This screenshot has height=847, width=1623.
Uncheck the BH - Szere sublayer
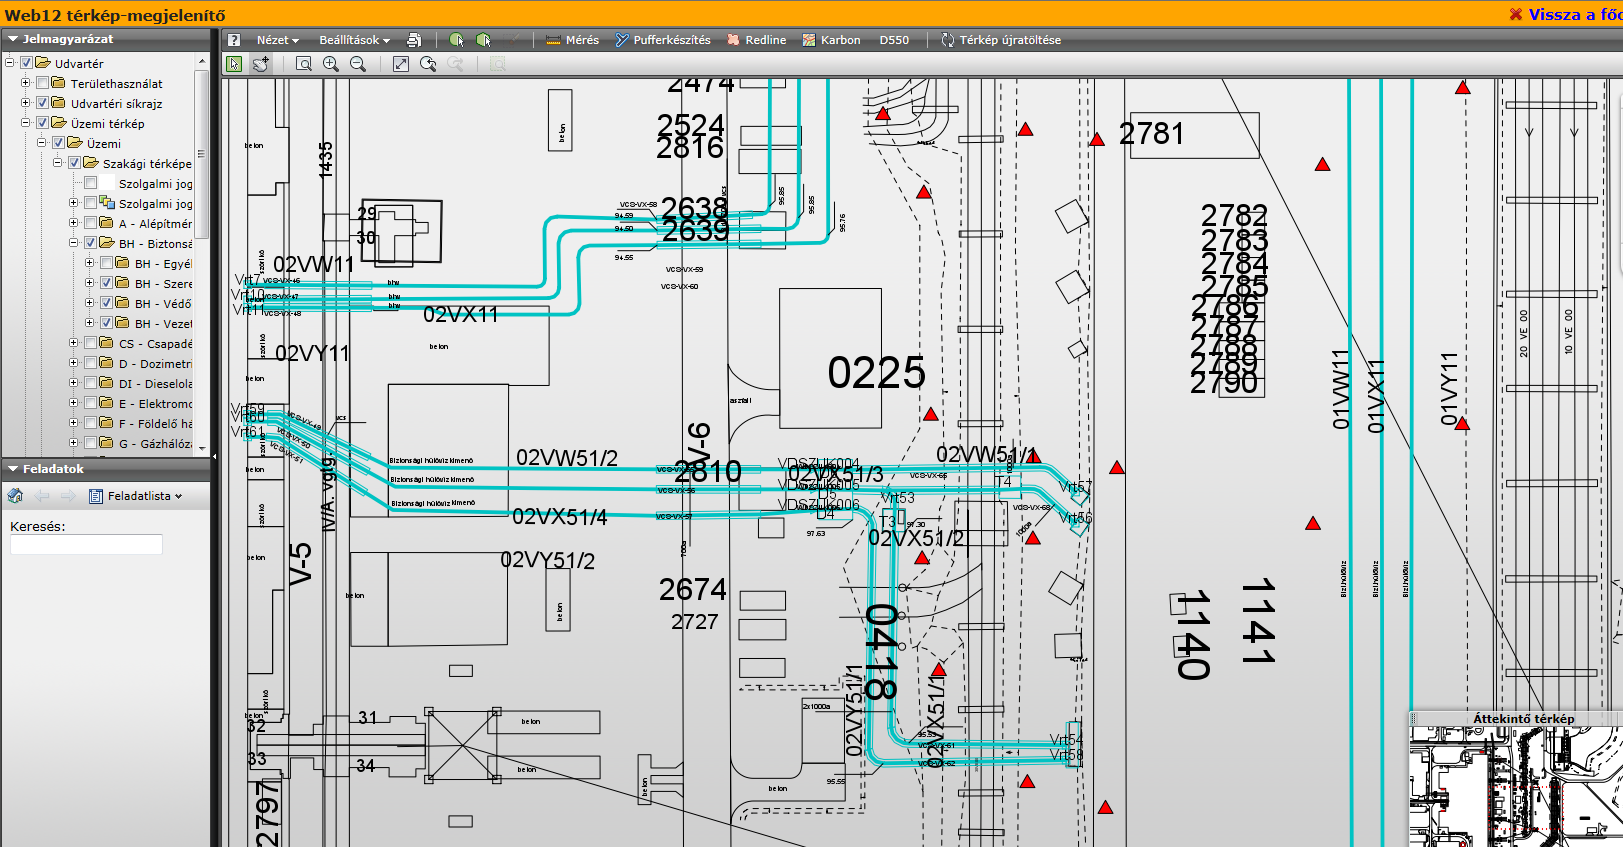tap(107, 283)
